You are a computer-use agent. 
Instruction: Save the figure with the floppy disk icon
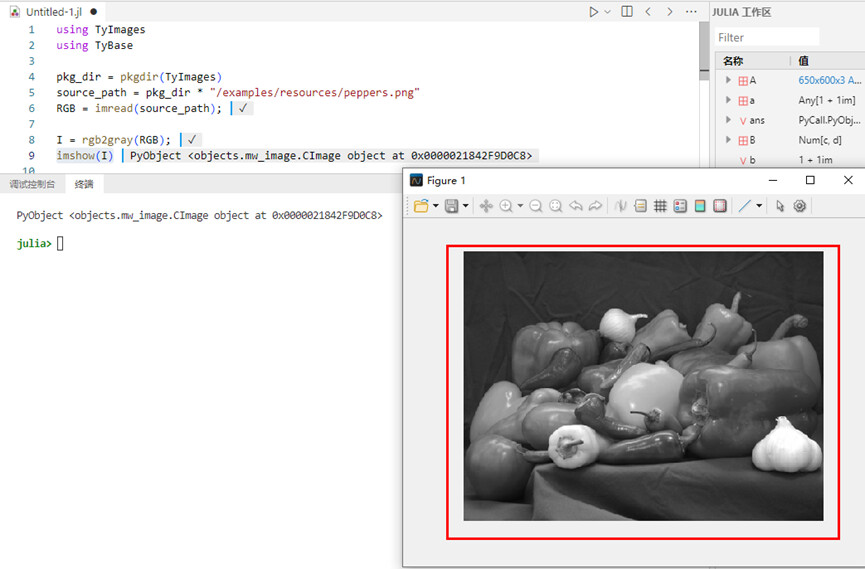[x=452, y=206]
